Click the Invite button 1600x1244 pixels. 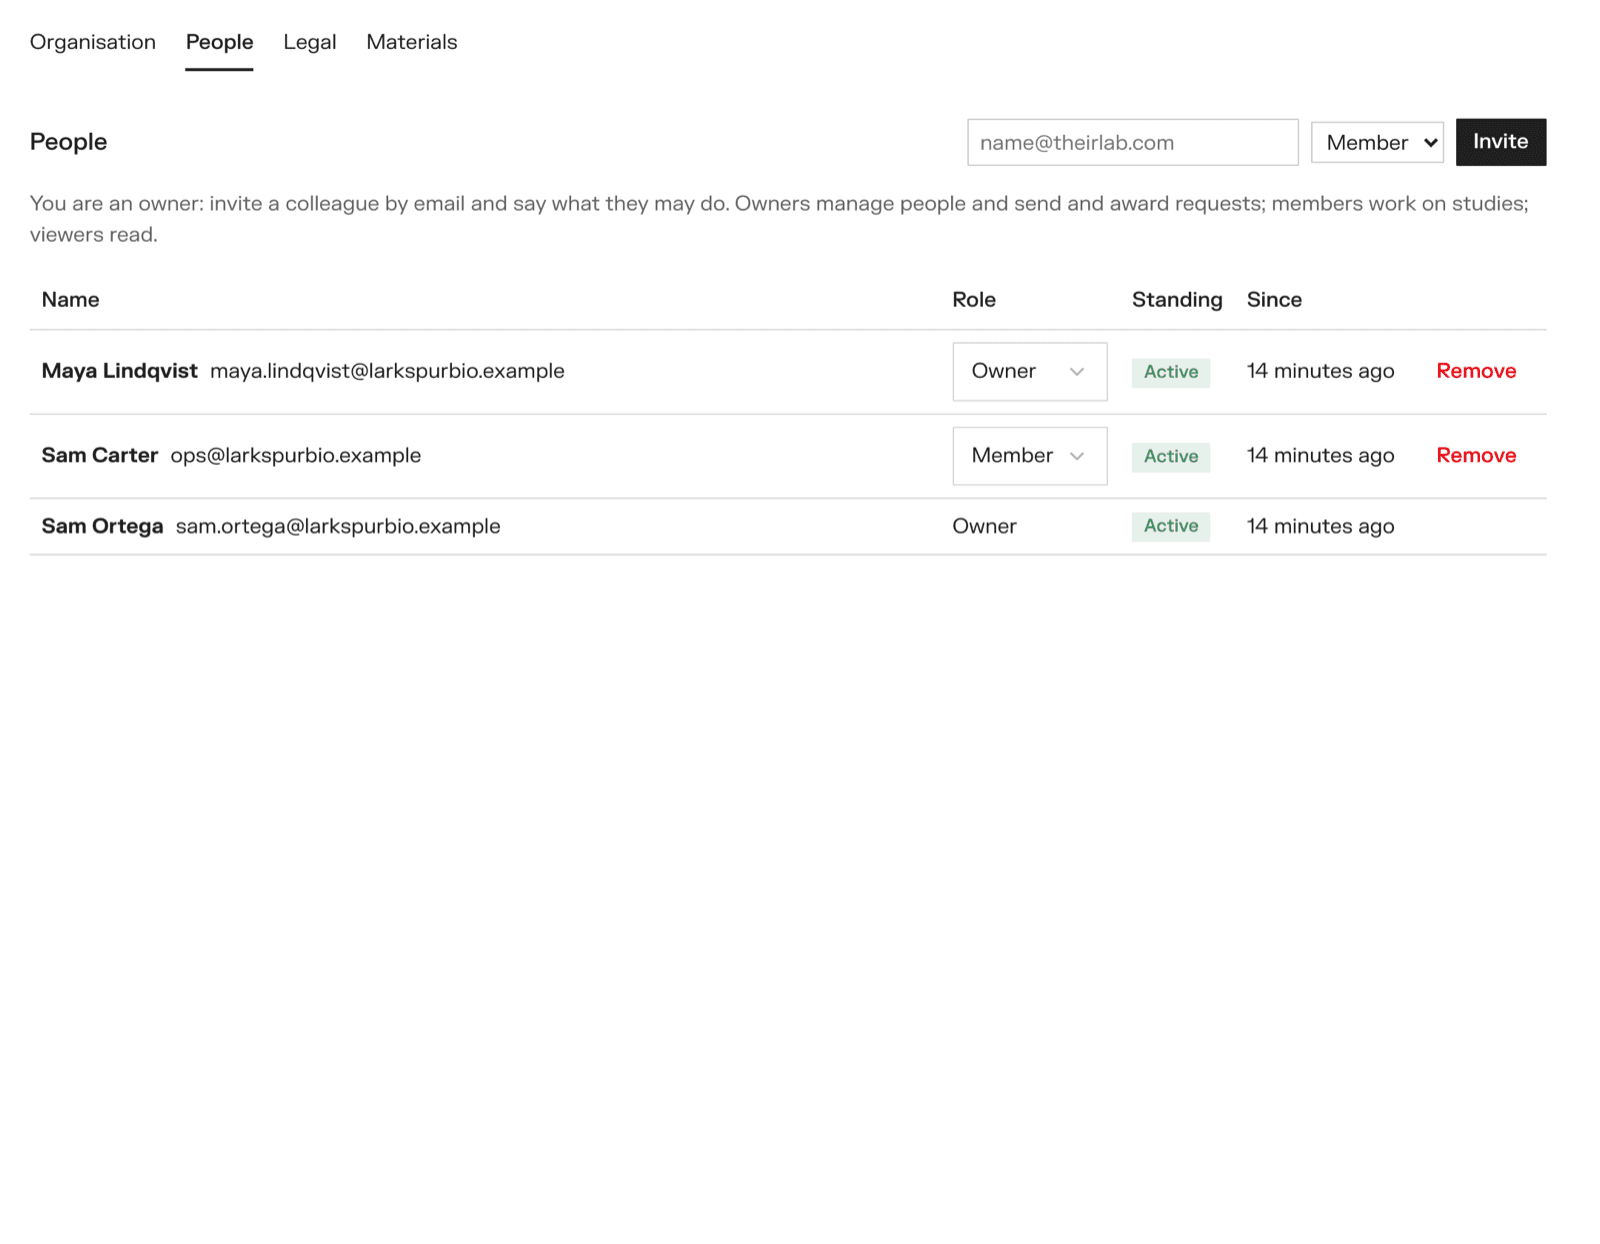[1501, 142]
